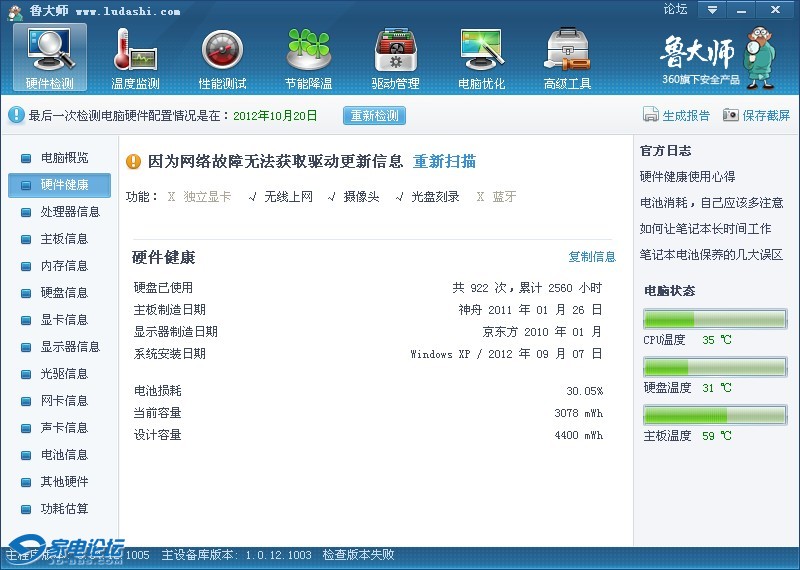
Task: Select 电脑概览 in the sidebar
Action: point(63,158)
